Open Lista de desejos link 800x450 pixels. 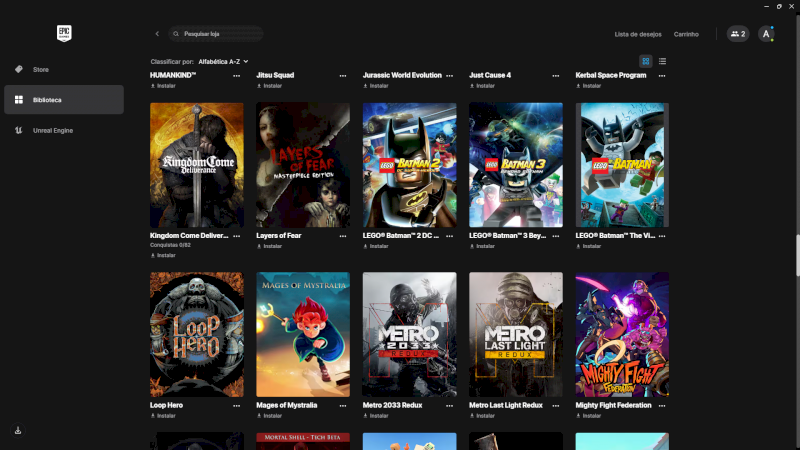click(638, 34)
